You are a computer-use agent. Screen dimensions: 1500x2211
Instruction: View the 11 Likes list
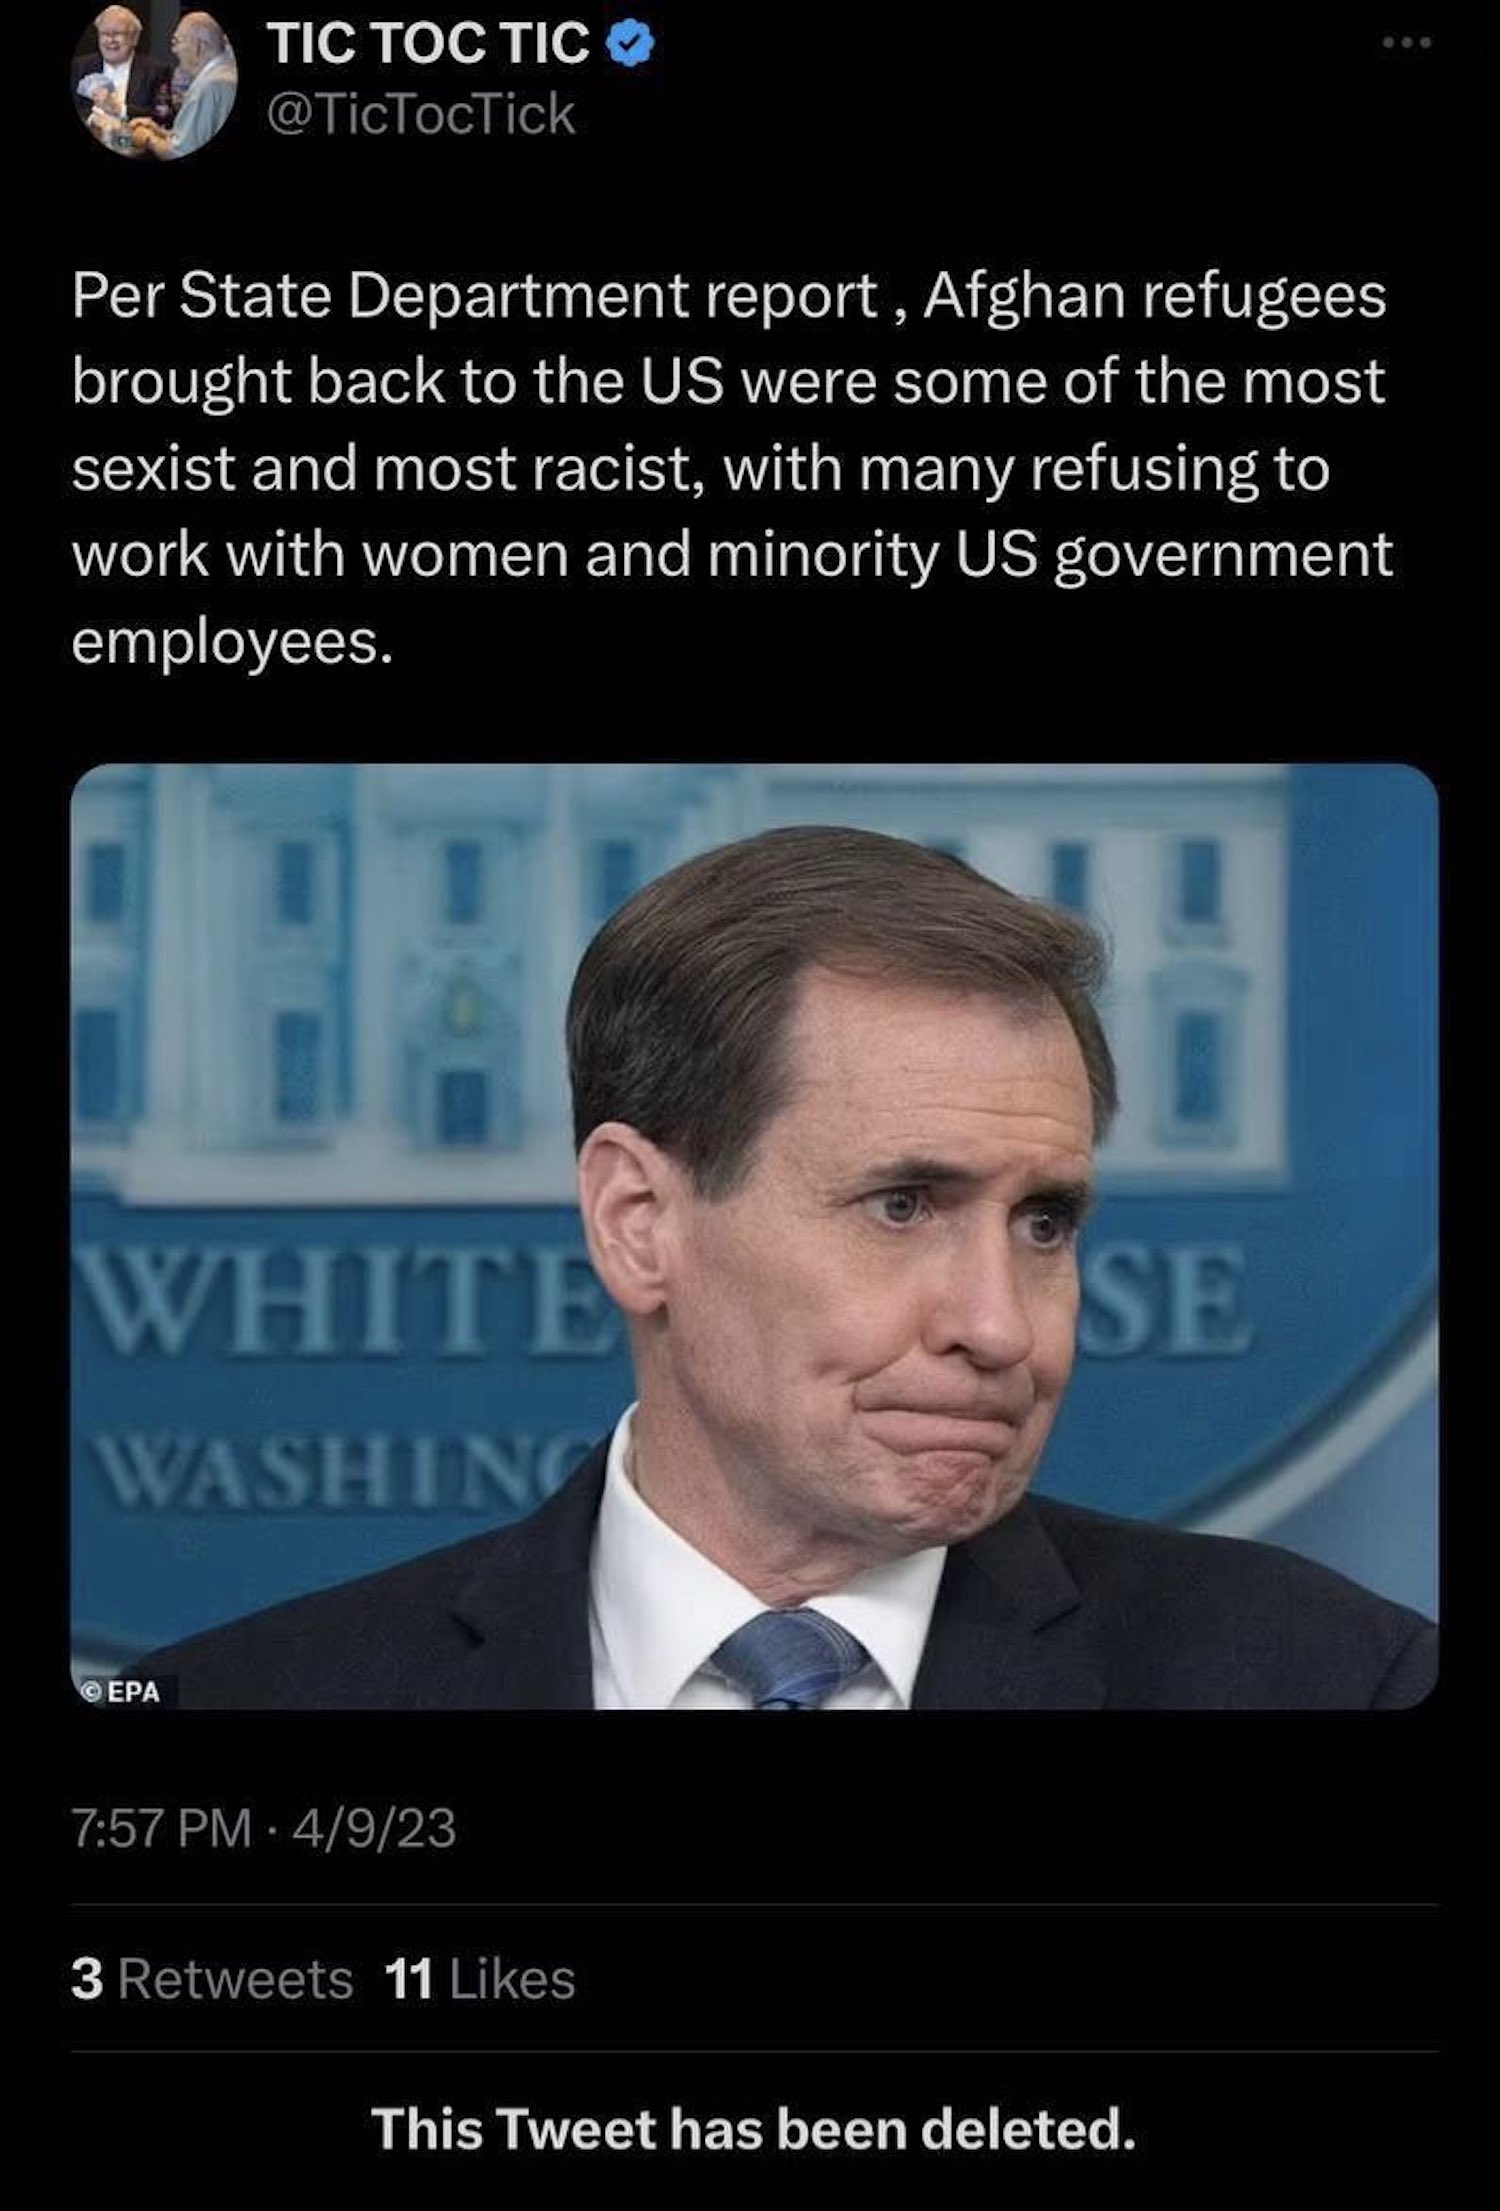point(480,1978)
